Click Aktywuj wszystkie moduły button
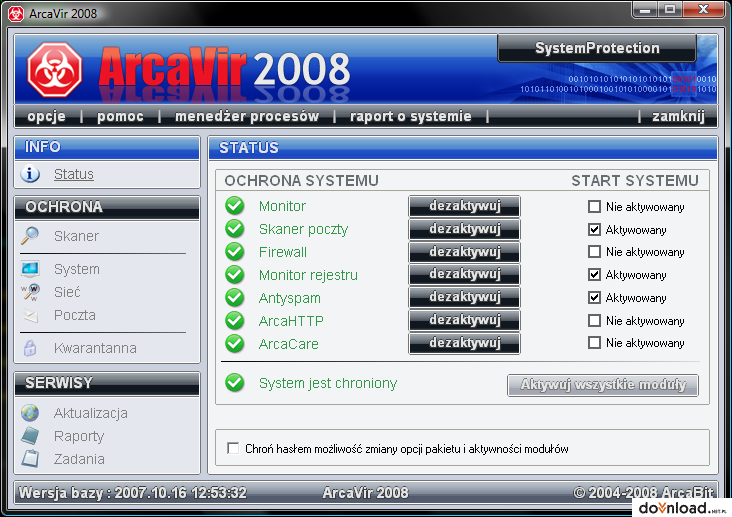This screenshot has height=517, width=732. [x=603, y=385]
